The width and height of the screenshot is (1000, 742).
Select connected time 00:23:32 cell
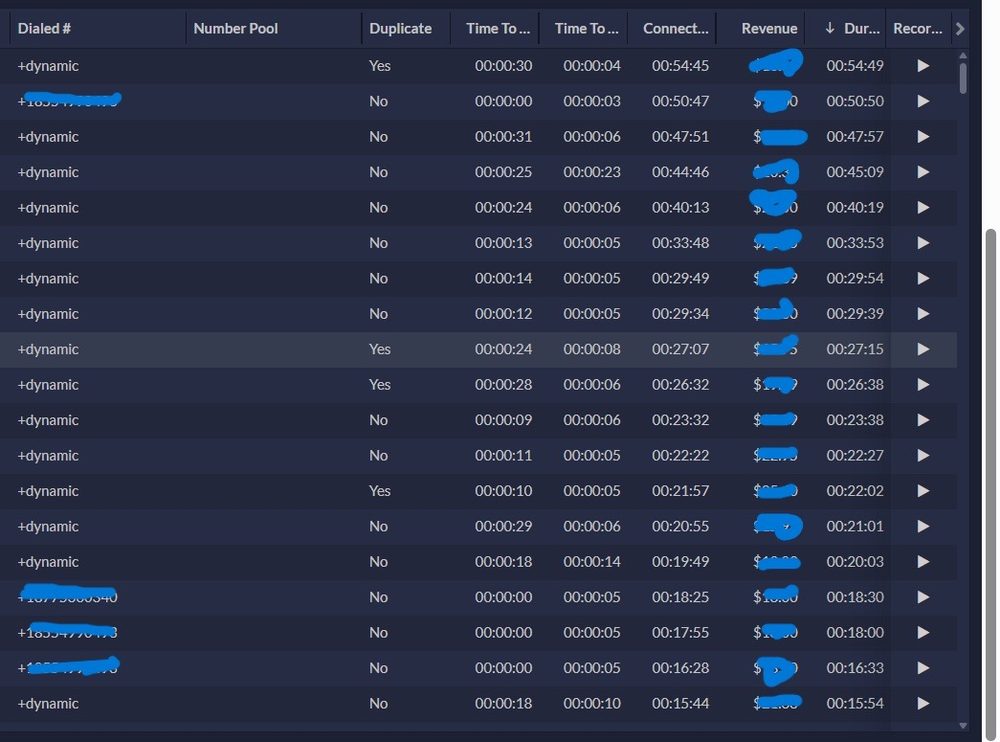pyautogui.click(x=680, y=420)
